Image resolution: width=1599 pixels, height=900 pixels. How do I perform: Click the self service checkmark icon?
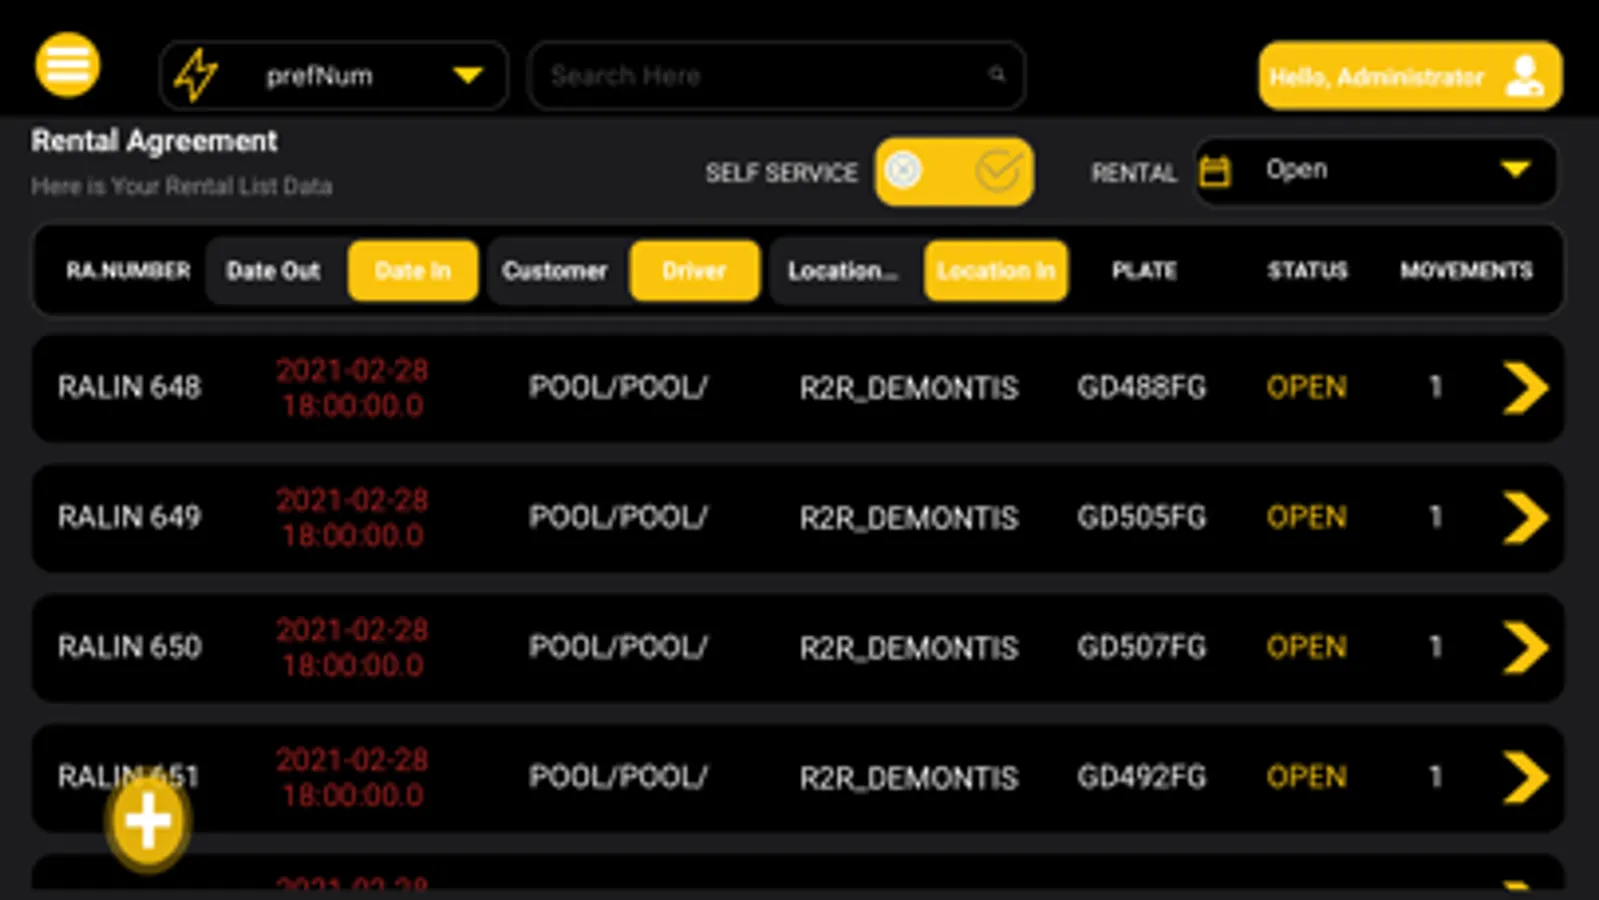[999, 171]
